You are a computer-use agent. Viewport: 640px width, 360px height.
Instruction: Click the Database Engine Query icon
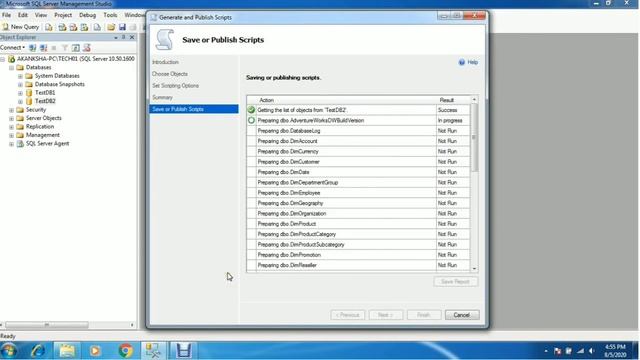[x=49, y=27]
